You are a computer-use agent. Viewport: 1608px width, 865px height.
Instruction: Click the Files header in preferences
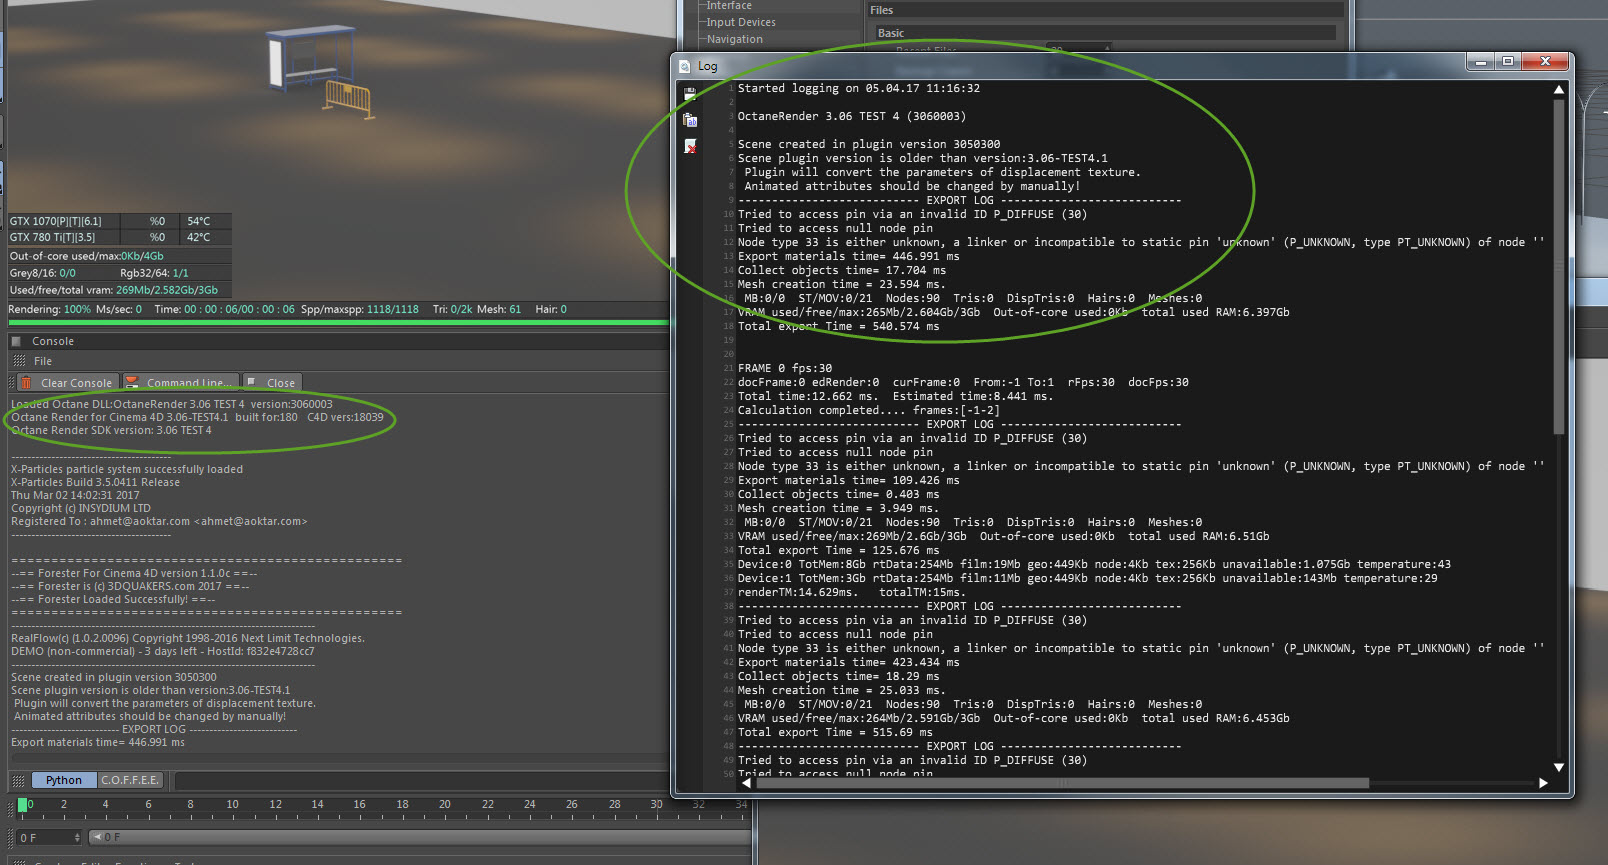pyautogui.click(x=1104, y=10)
